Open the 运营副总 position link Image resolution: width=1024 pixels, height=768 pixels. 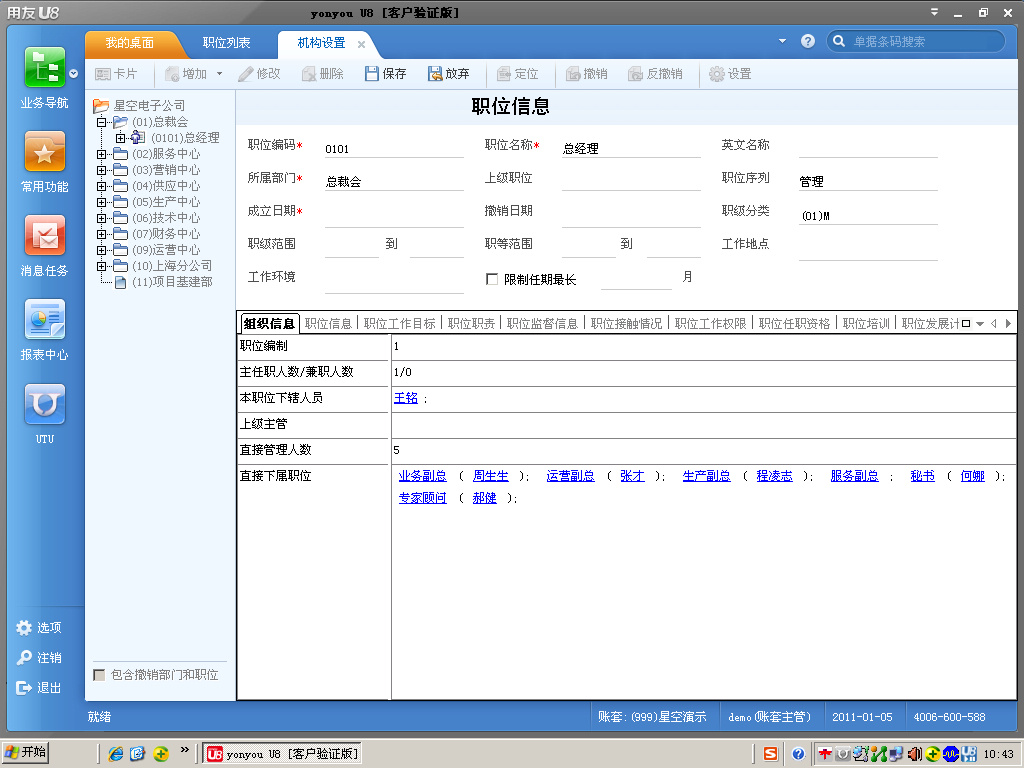point(570,476)
